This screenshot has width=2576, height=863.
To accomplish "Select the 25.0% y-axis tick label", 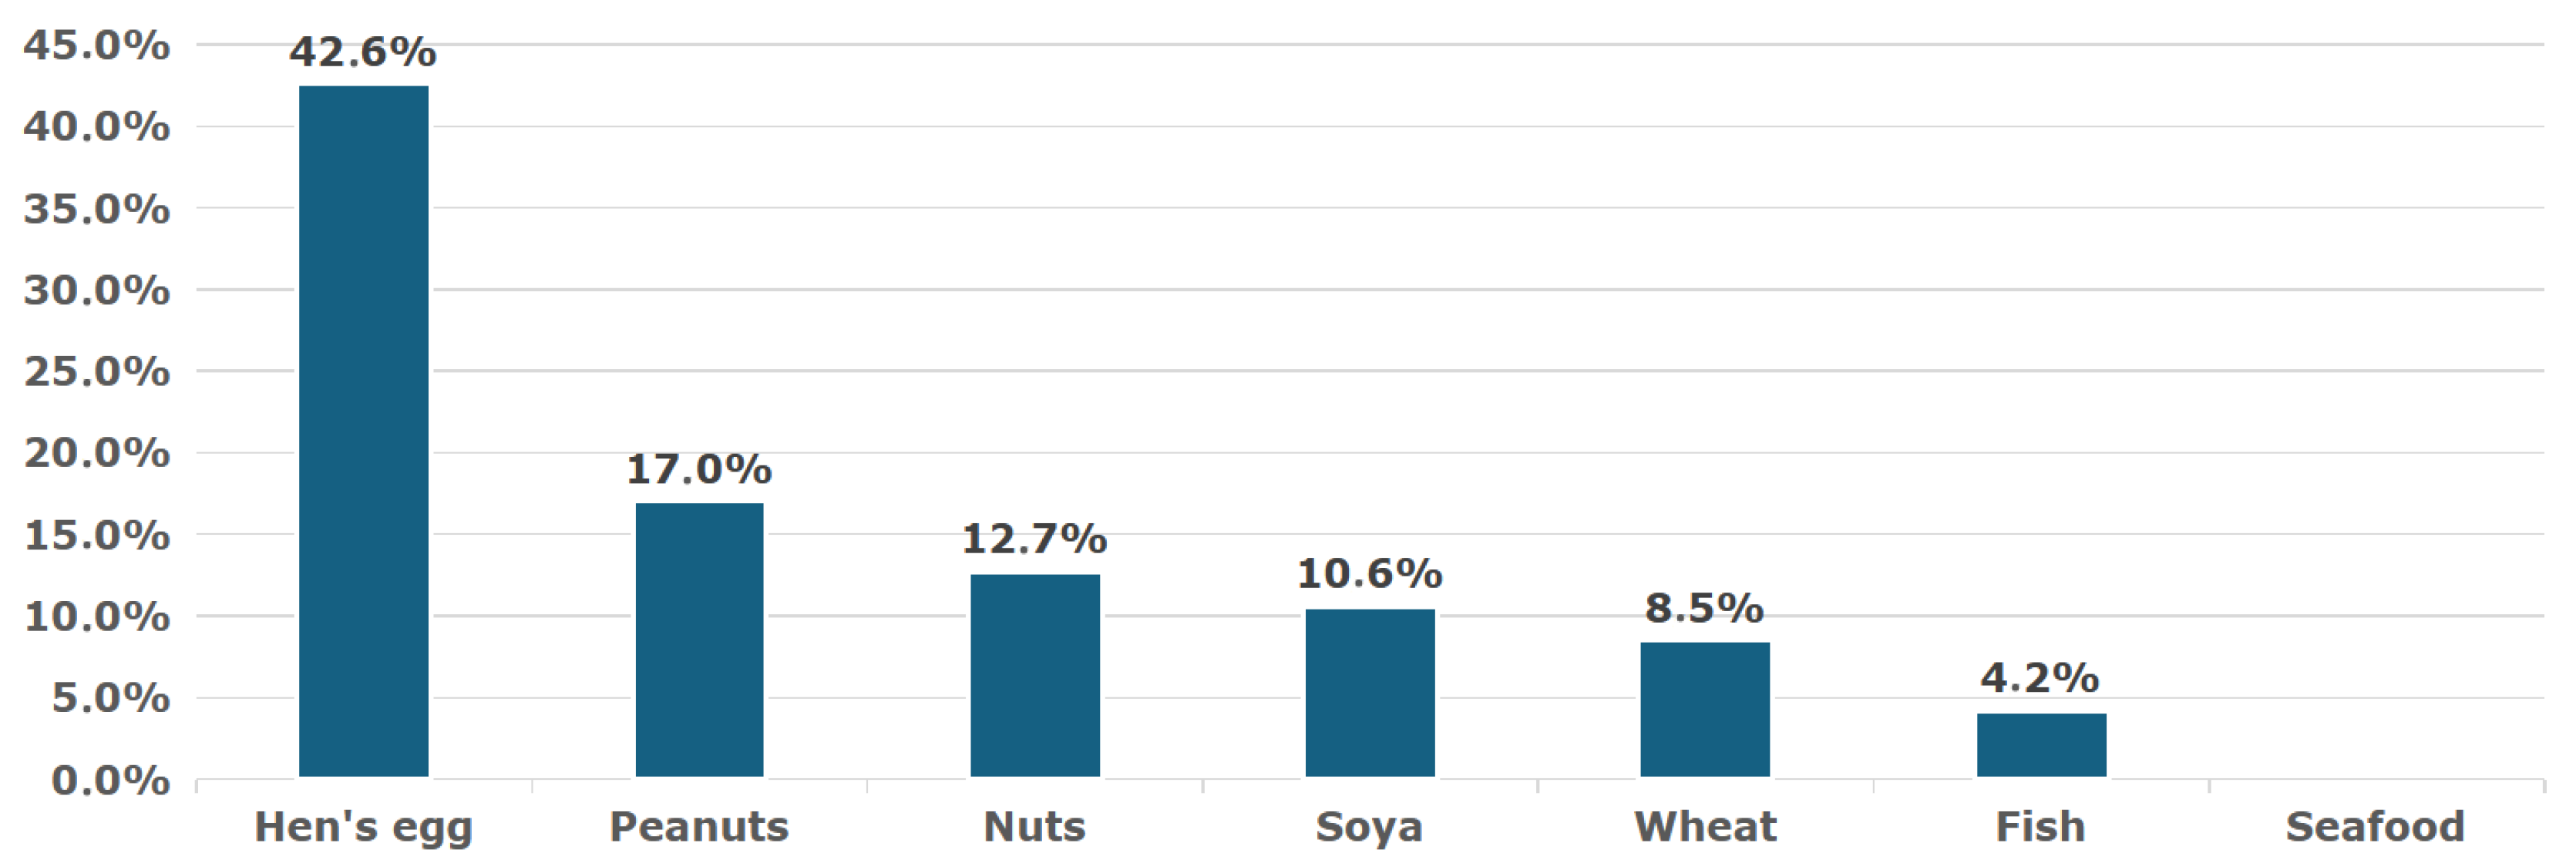I will pyautogui.click(x=97, y=372).
